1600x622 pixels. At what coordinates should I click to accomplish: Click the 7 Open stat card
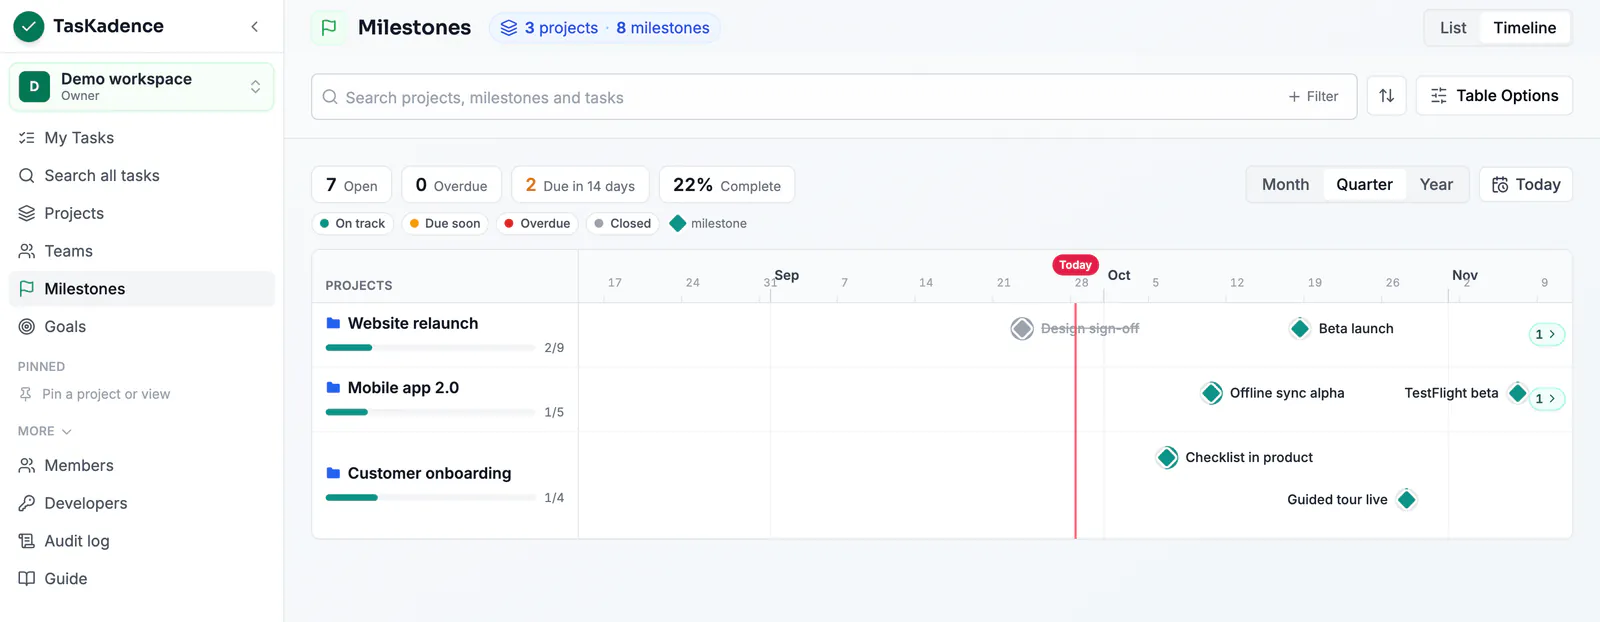[352, 185]
